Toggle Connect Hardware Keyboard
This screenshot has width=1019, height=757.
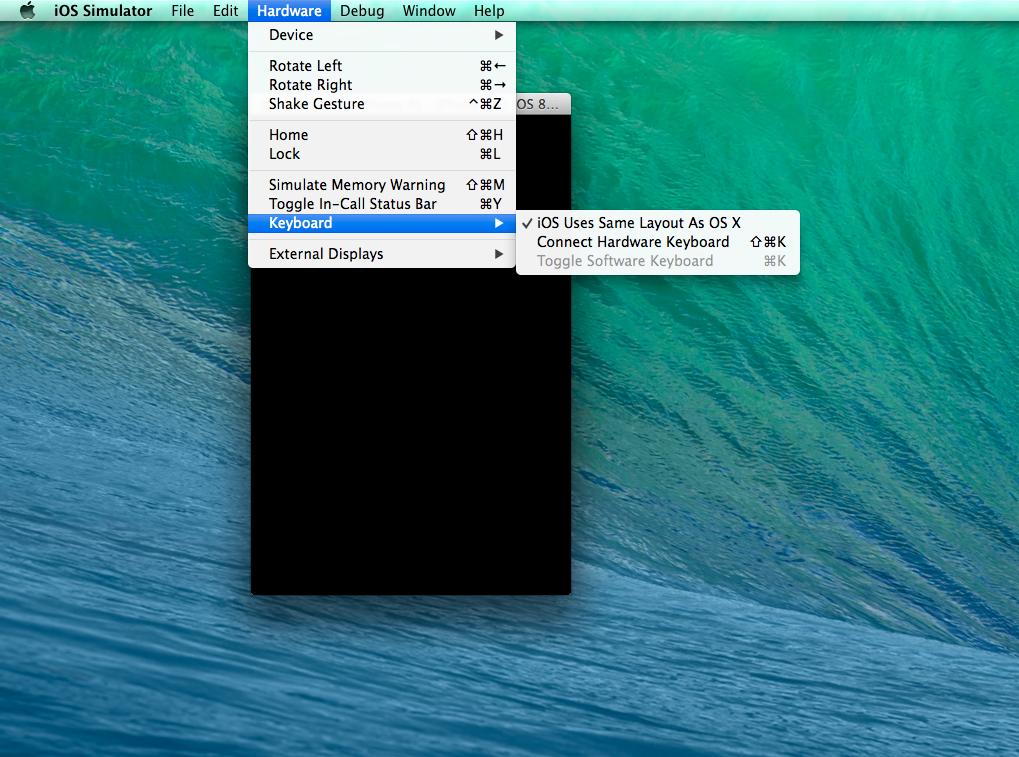click(658, 242)
